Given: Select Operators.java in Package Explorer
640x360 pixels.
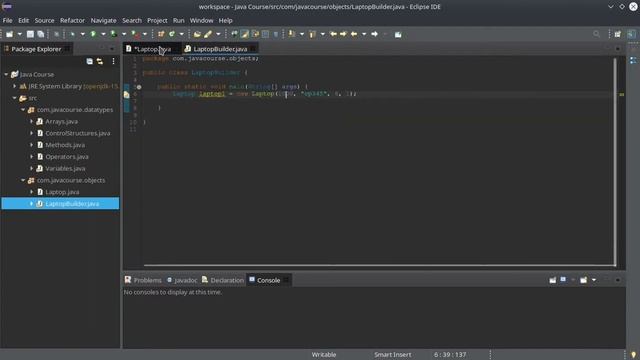Looking at the screenshot, I should [67, 157].
